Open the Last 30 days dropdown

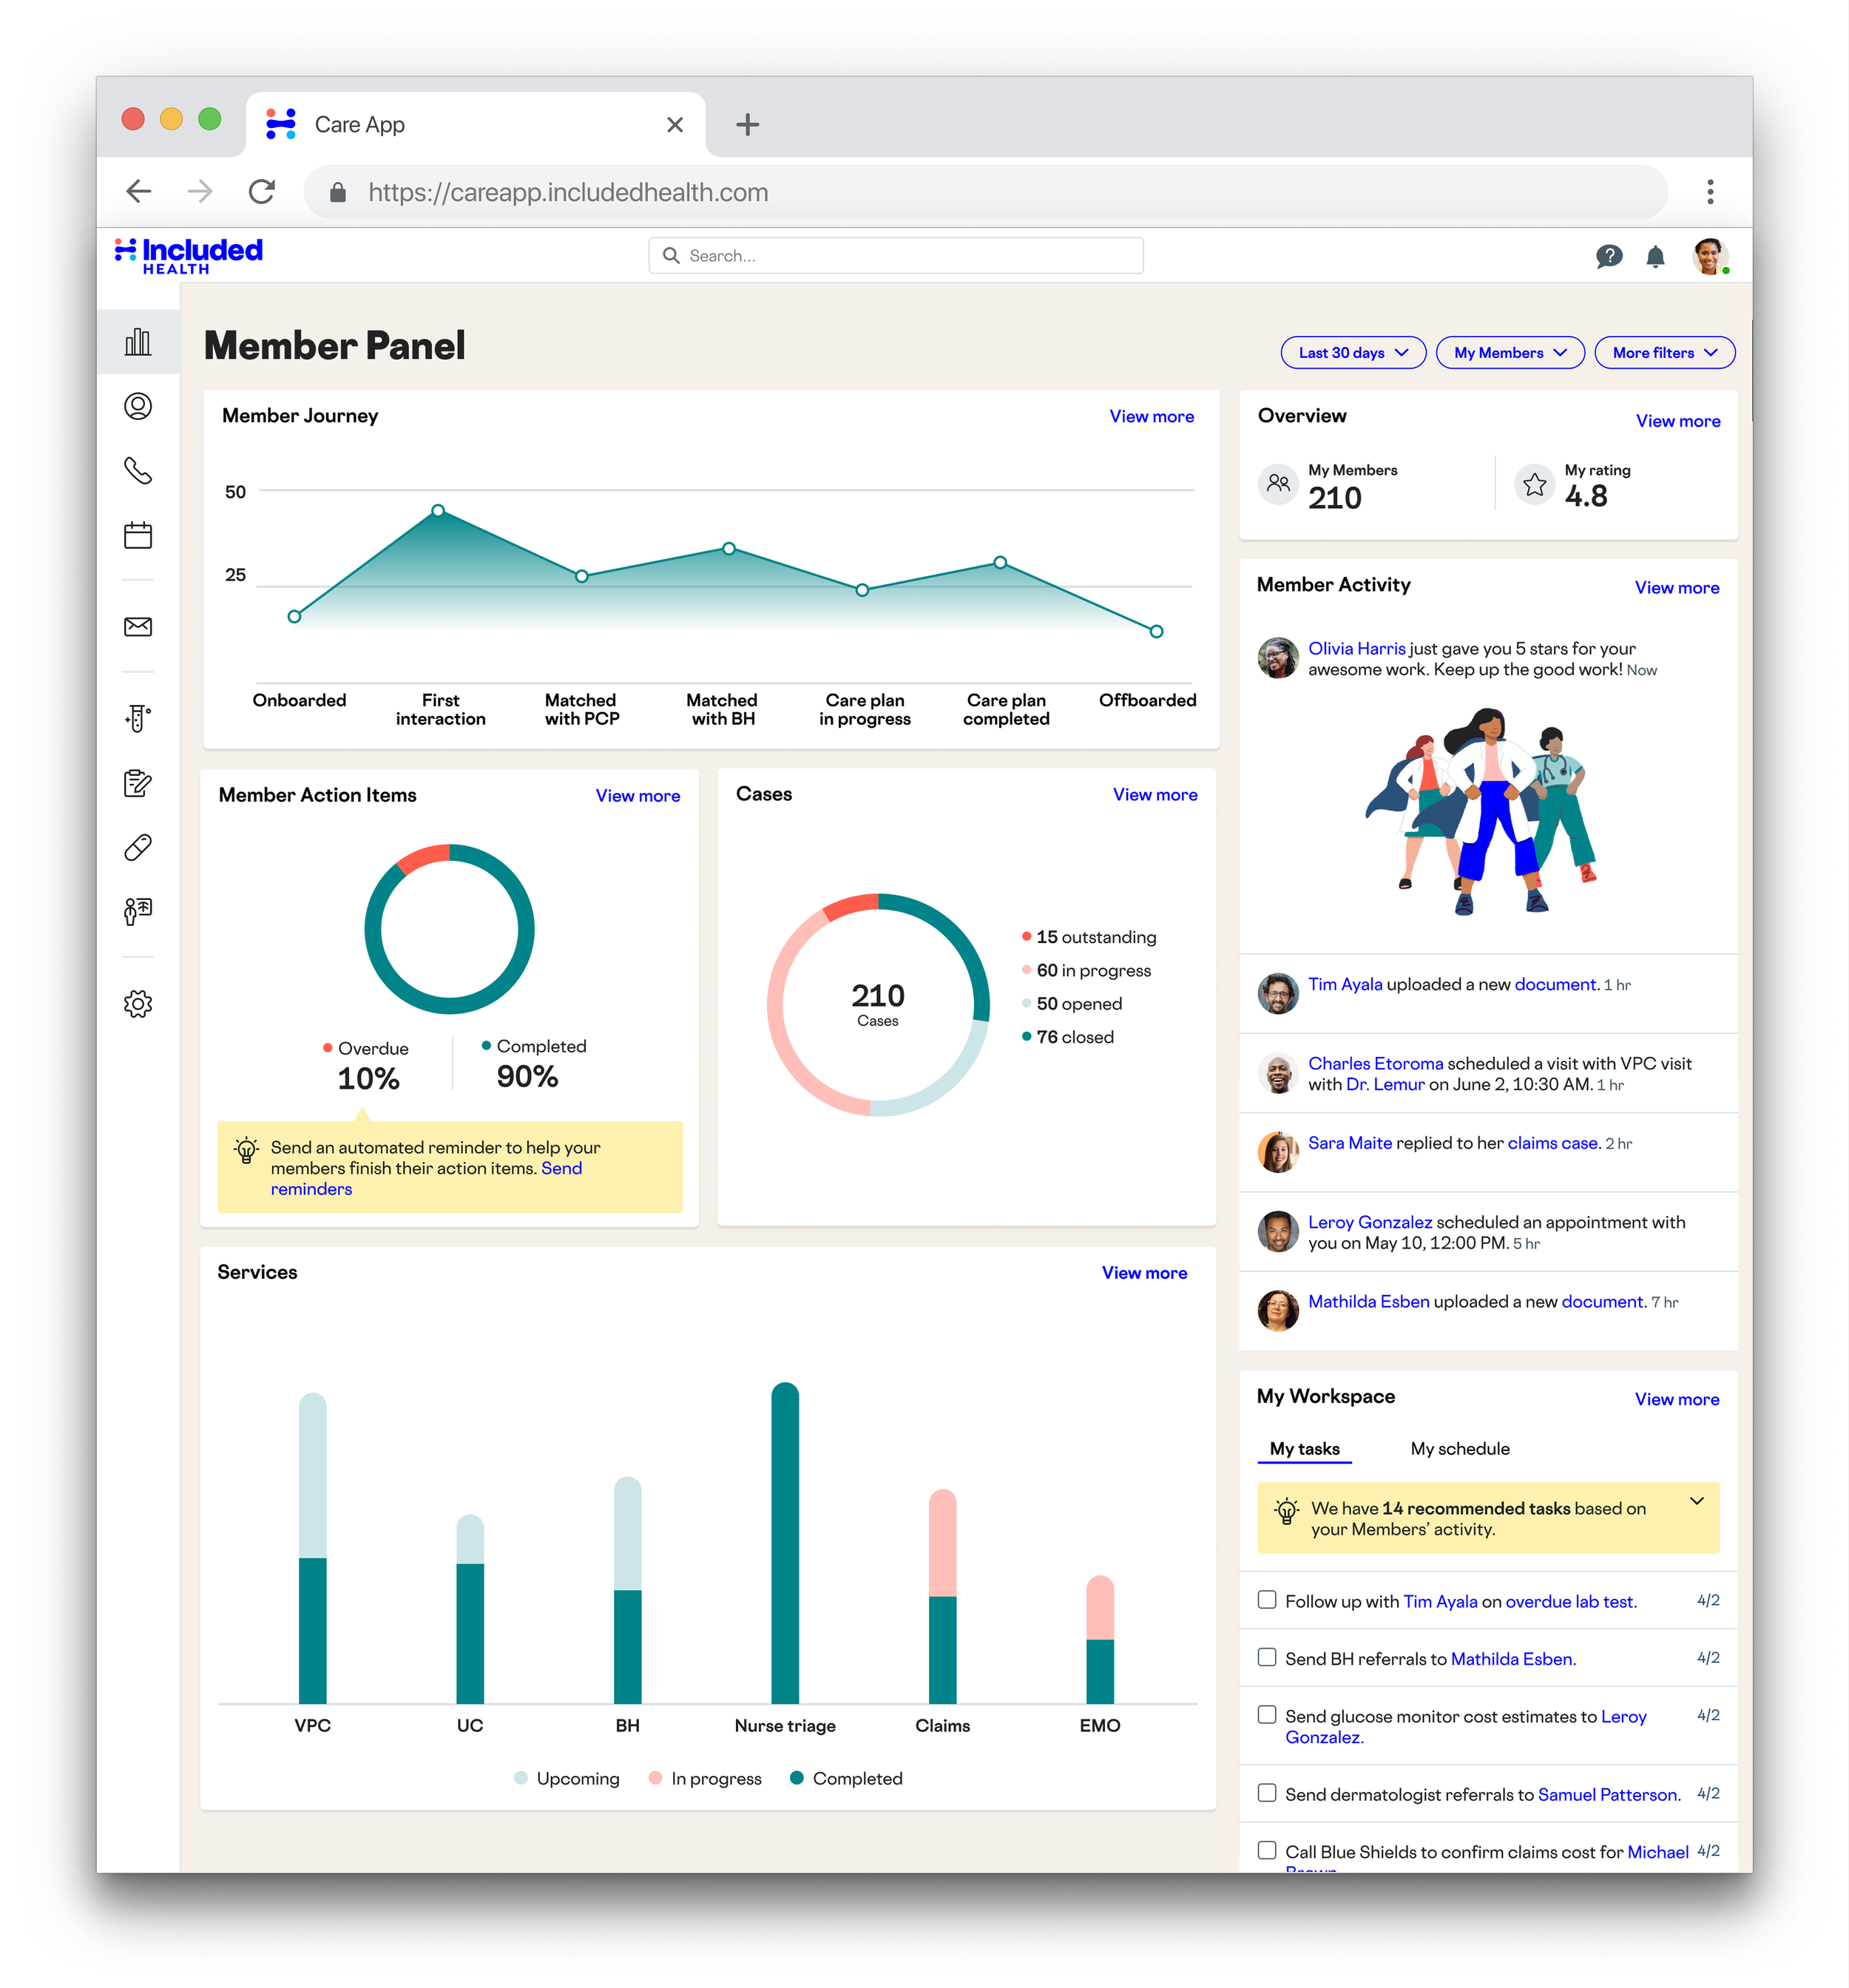(x=1352, y=353)
